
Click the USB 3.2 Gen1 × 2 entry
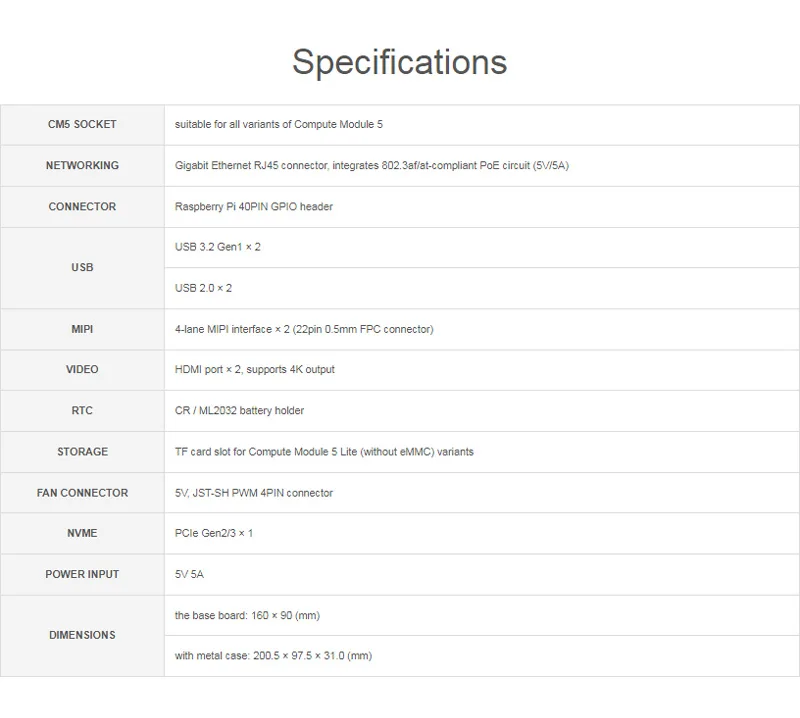(x=217, y=247)
